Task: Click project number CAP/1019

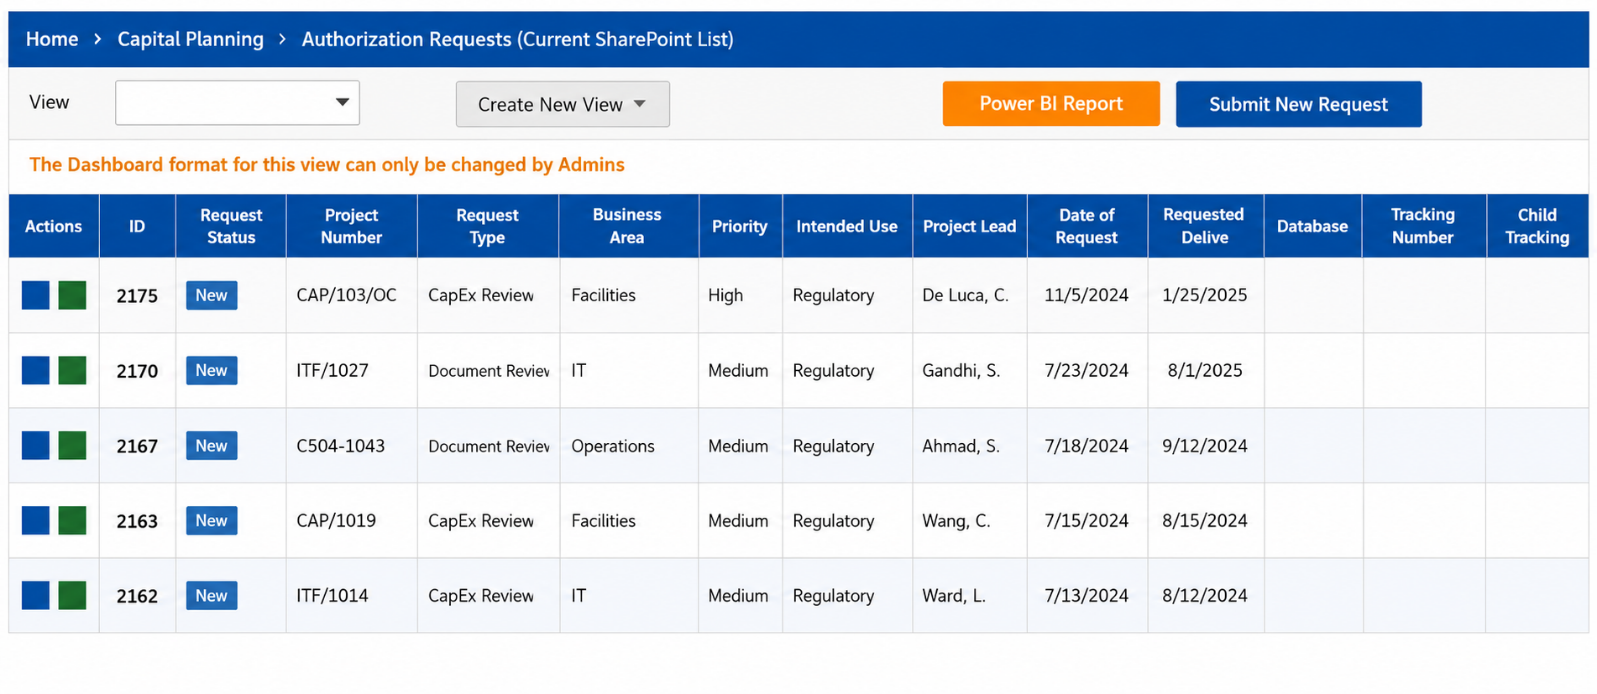Action: tap(336, 521)
